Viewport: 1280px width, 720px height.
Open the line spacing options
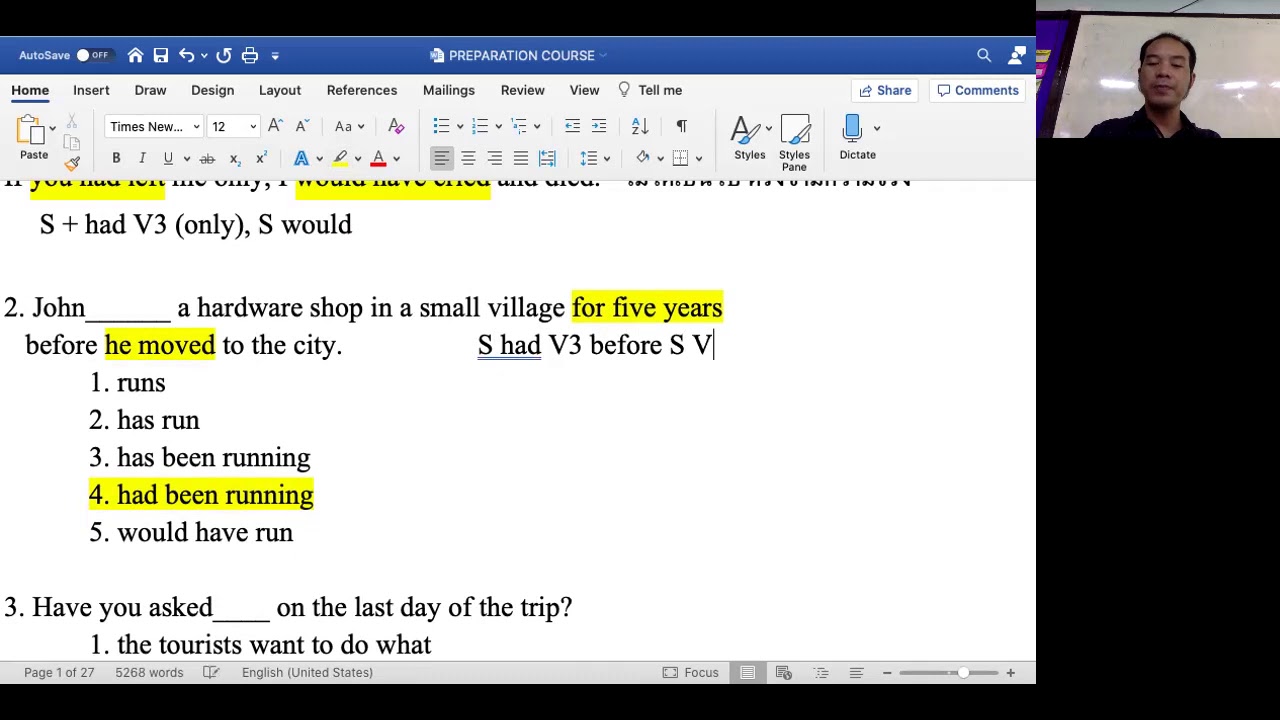589,159
